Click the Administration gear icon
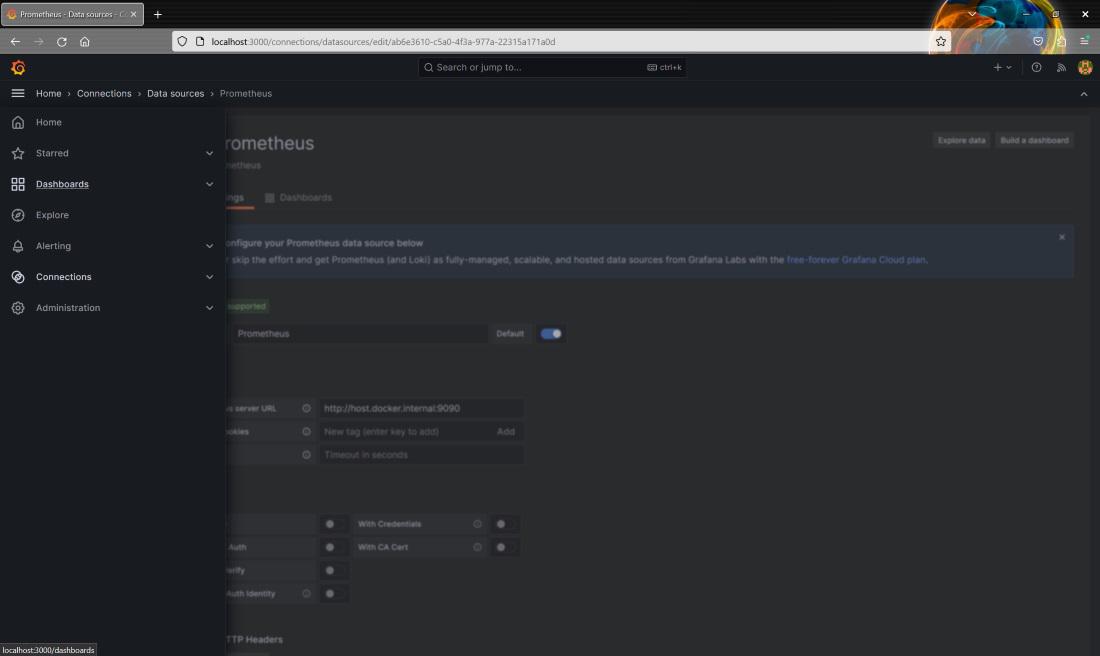Screen dimensions: 1100x656 click(18, 307)
